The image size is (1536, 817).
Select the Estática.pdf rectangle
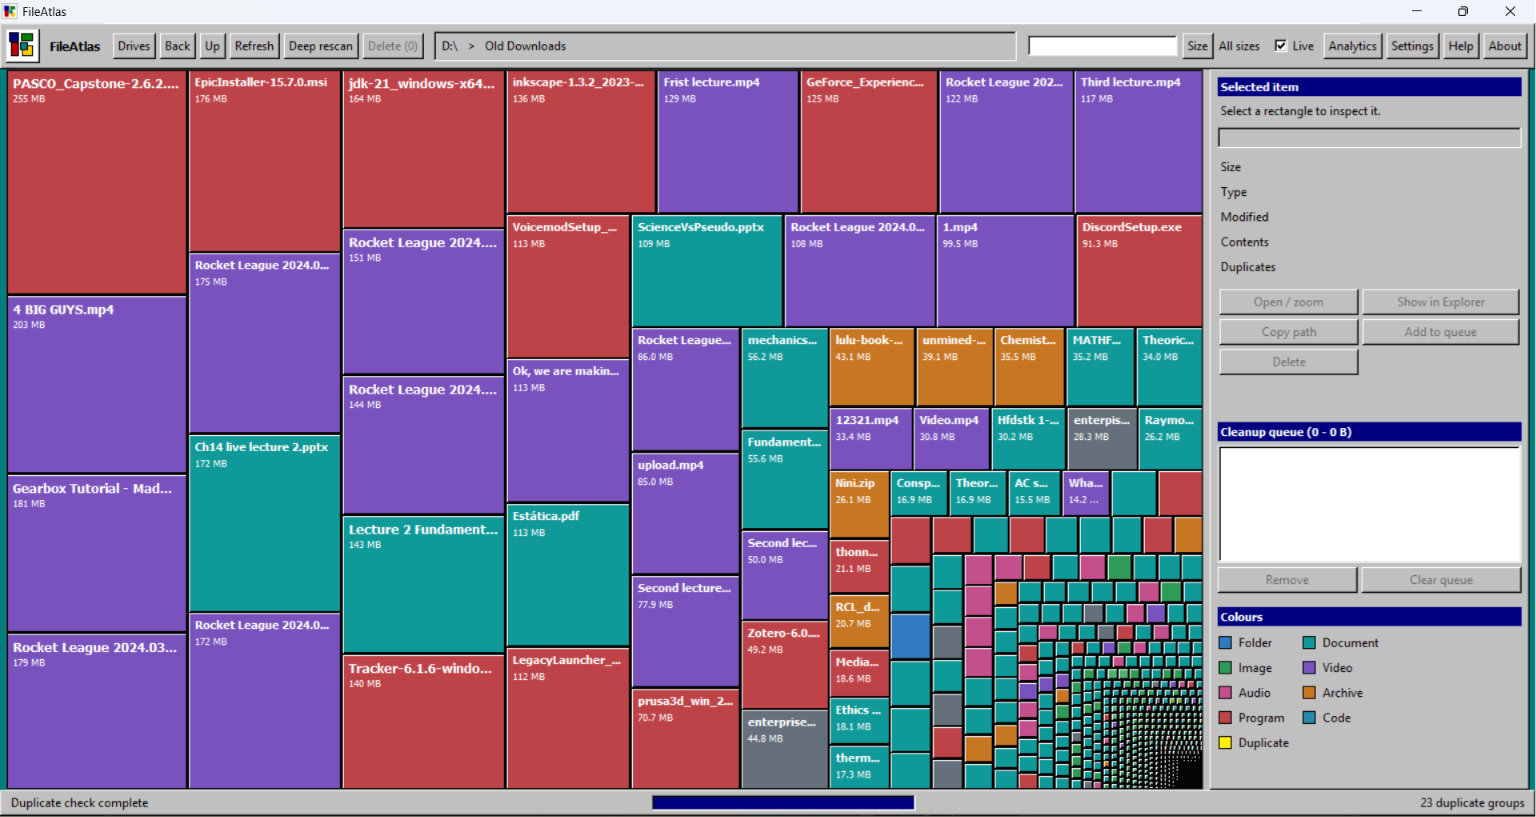tap(568, 575)
